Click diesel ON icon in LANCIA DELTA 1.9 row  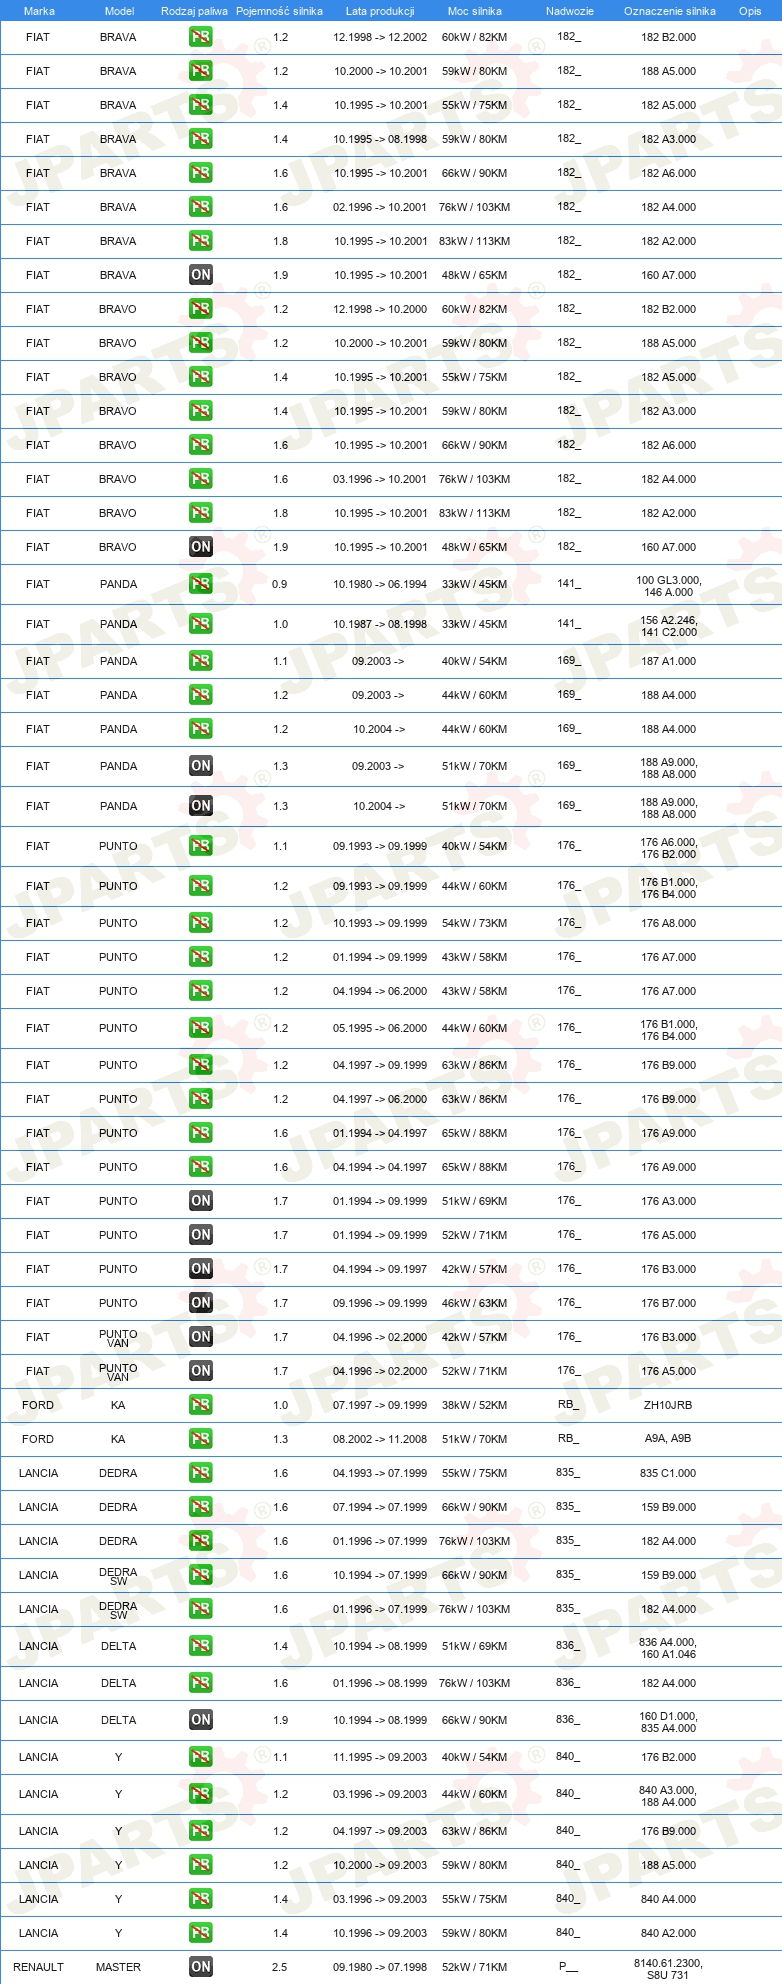(x=201, y=1720)
